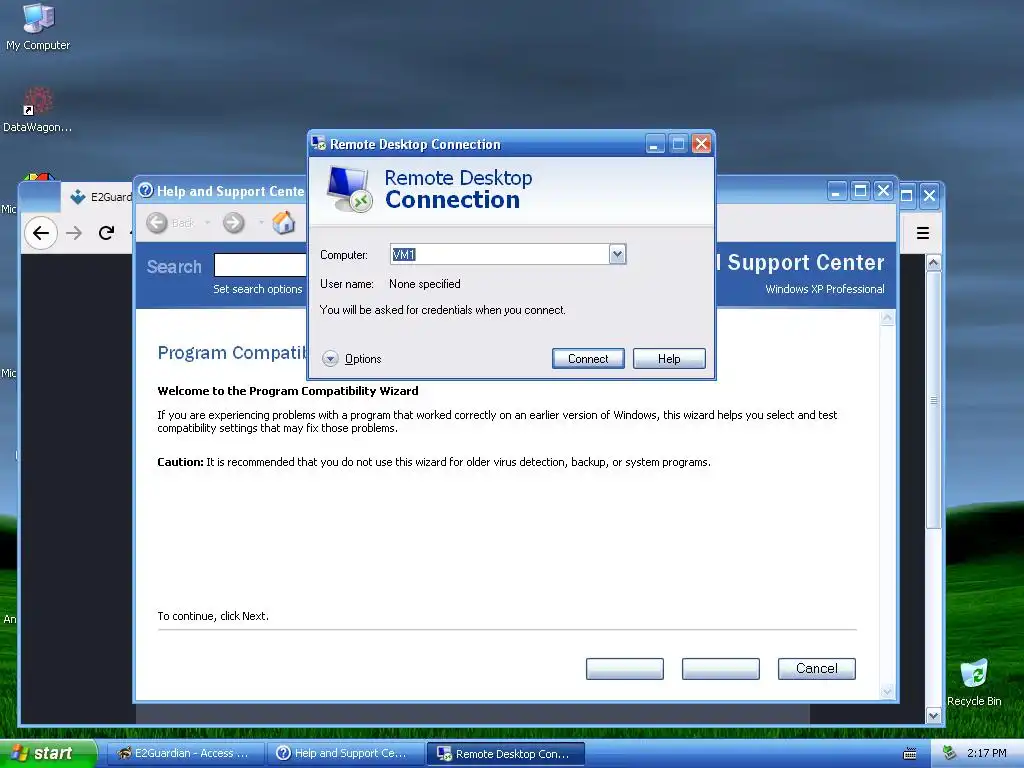
Task: Click 'To continue, click Next.' text
Action: tap(213, 616)
